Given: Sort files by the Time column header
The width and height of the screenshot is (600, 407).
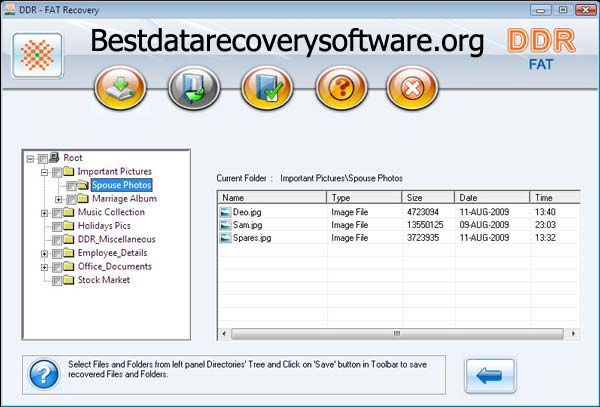Looking at the screenshot, I should click(555, 197).
